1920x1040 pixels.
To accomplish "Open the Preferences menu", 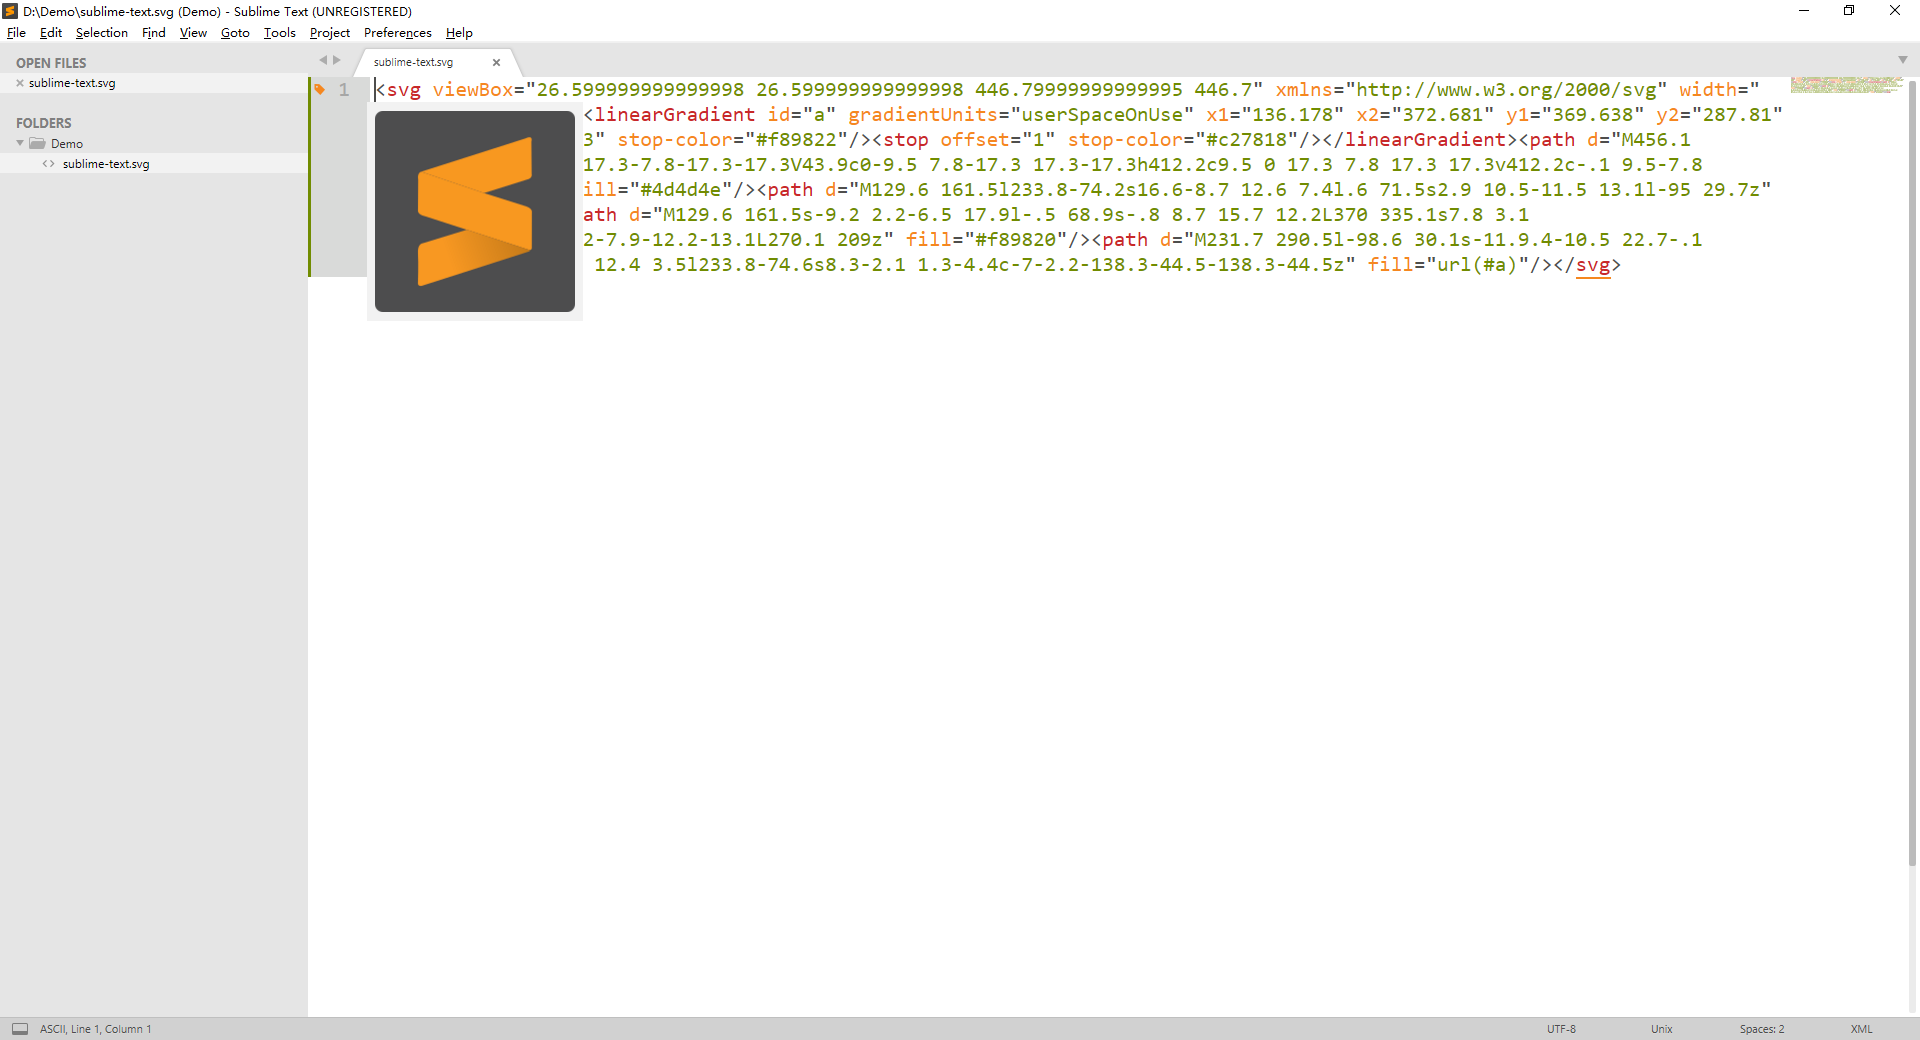I will click(x=398, y=33).
